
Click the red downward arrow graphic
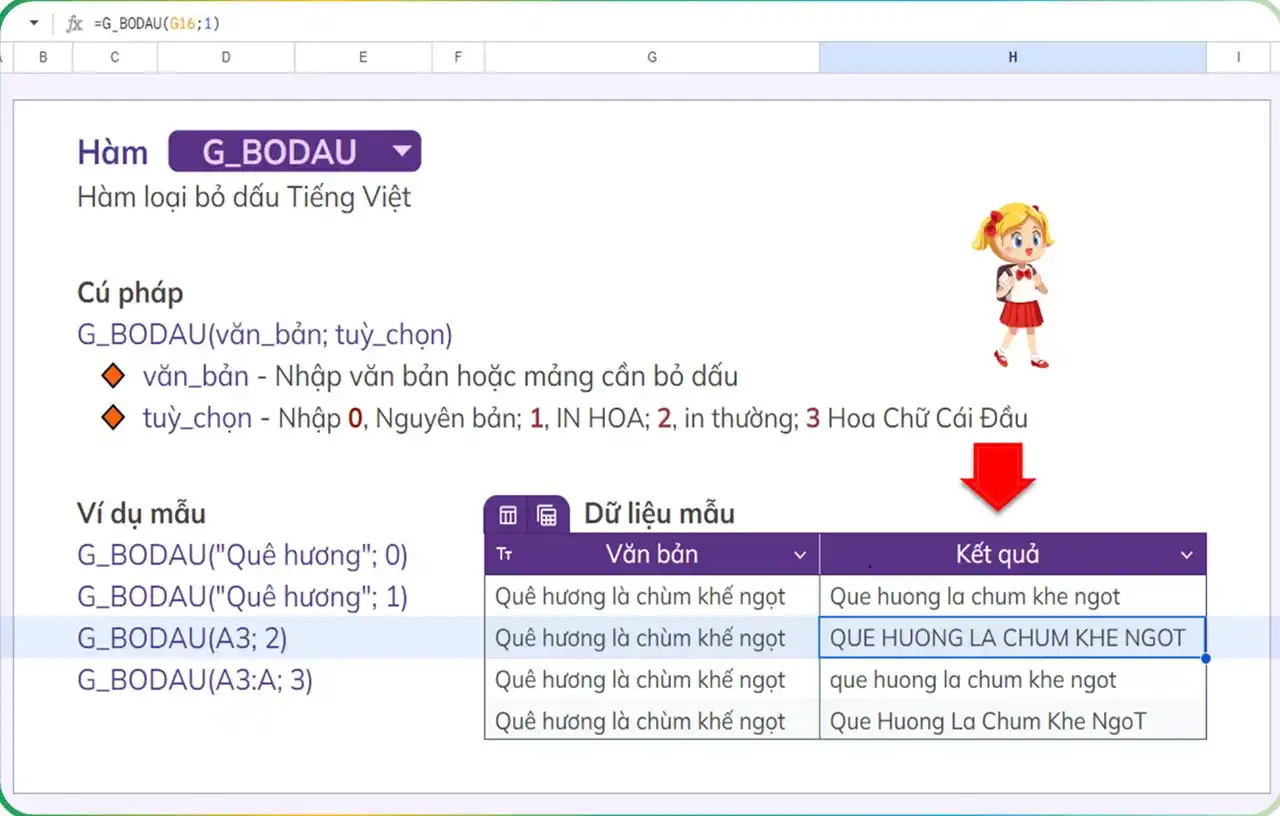997,476
